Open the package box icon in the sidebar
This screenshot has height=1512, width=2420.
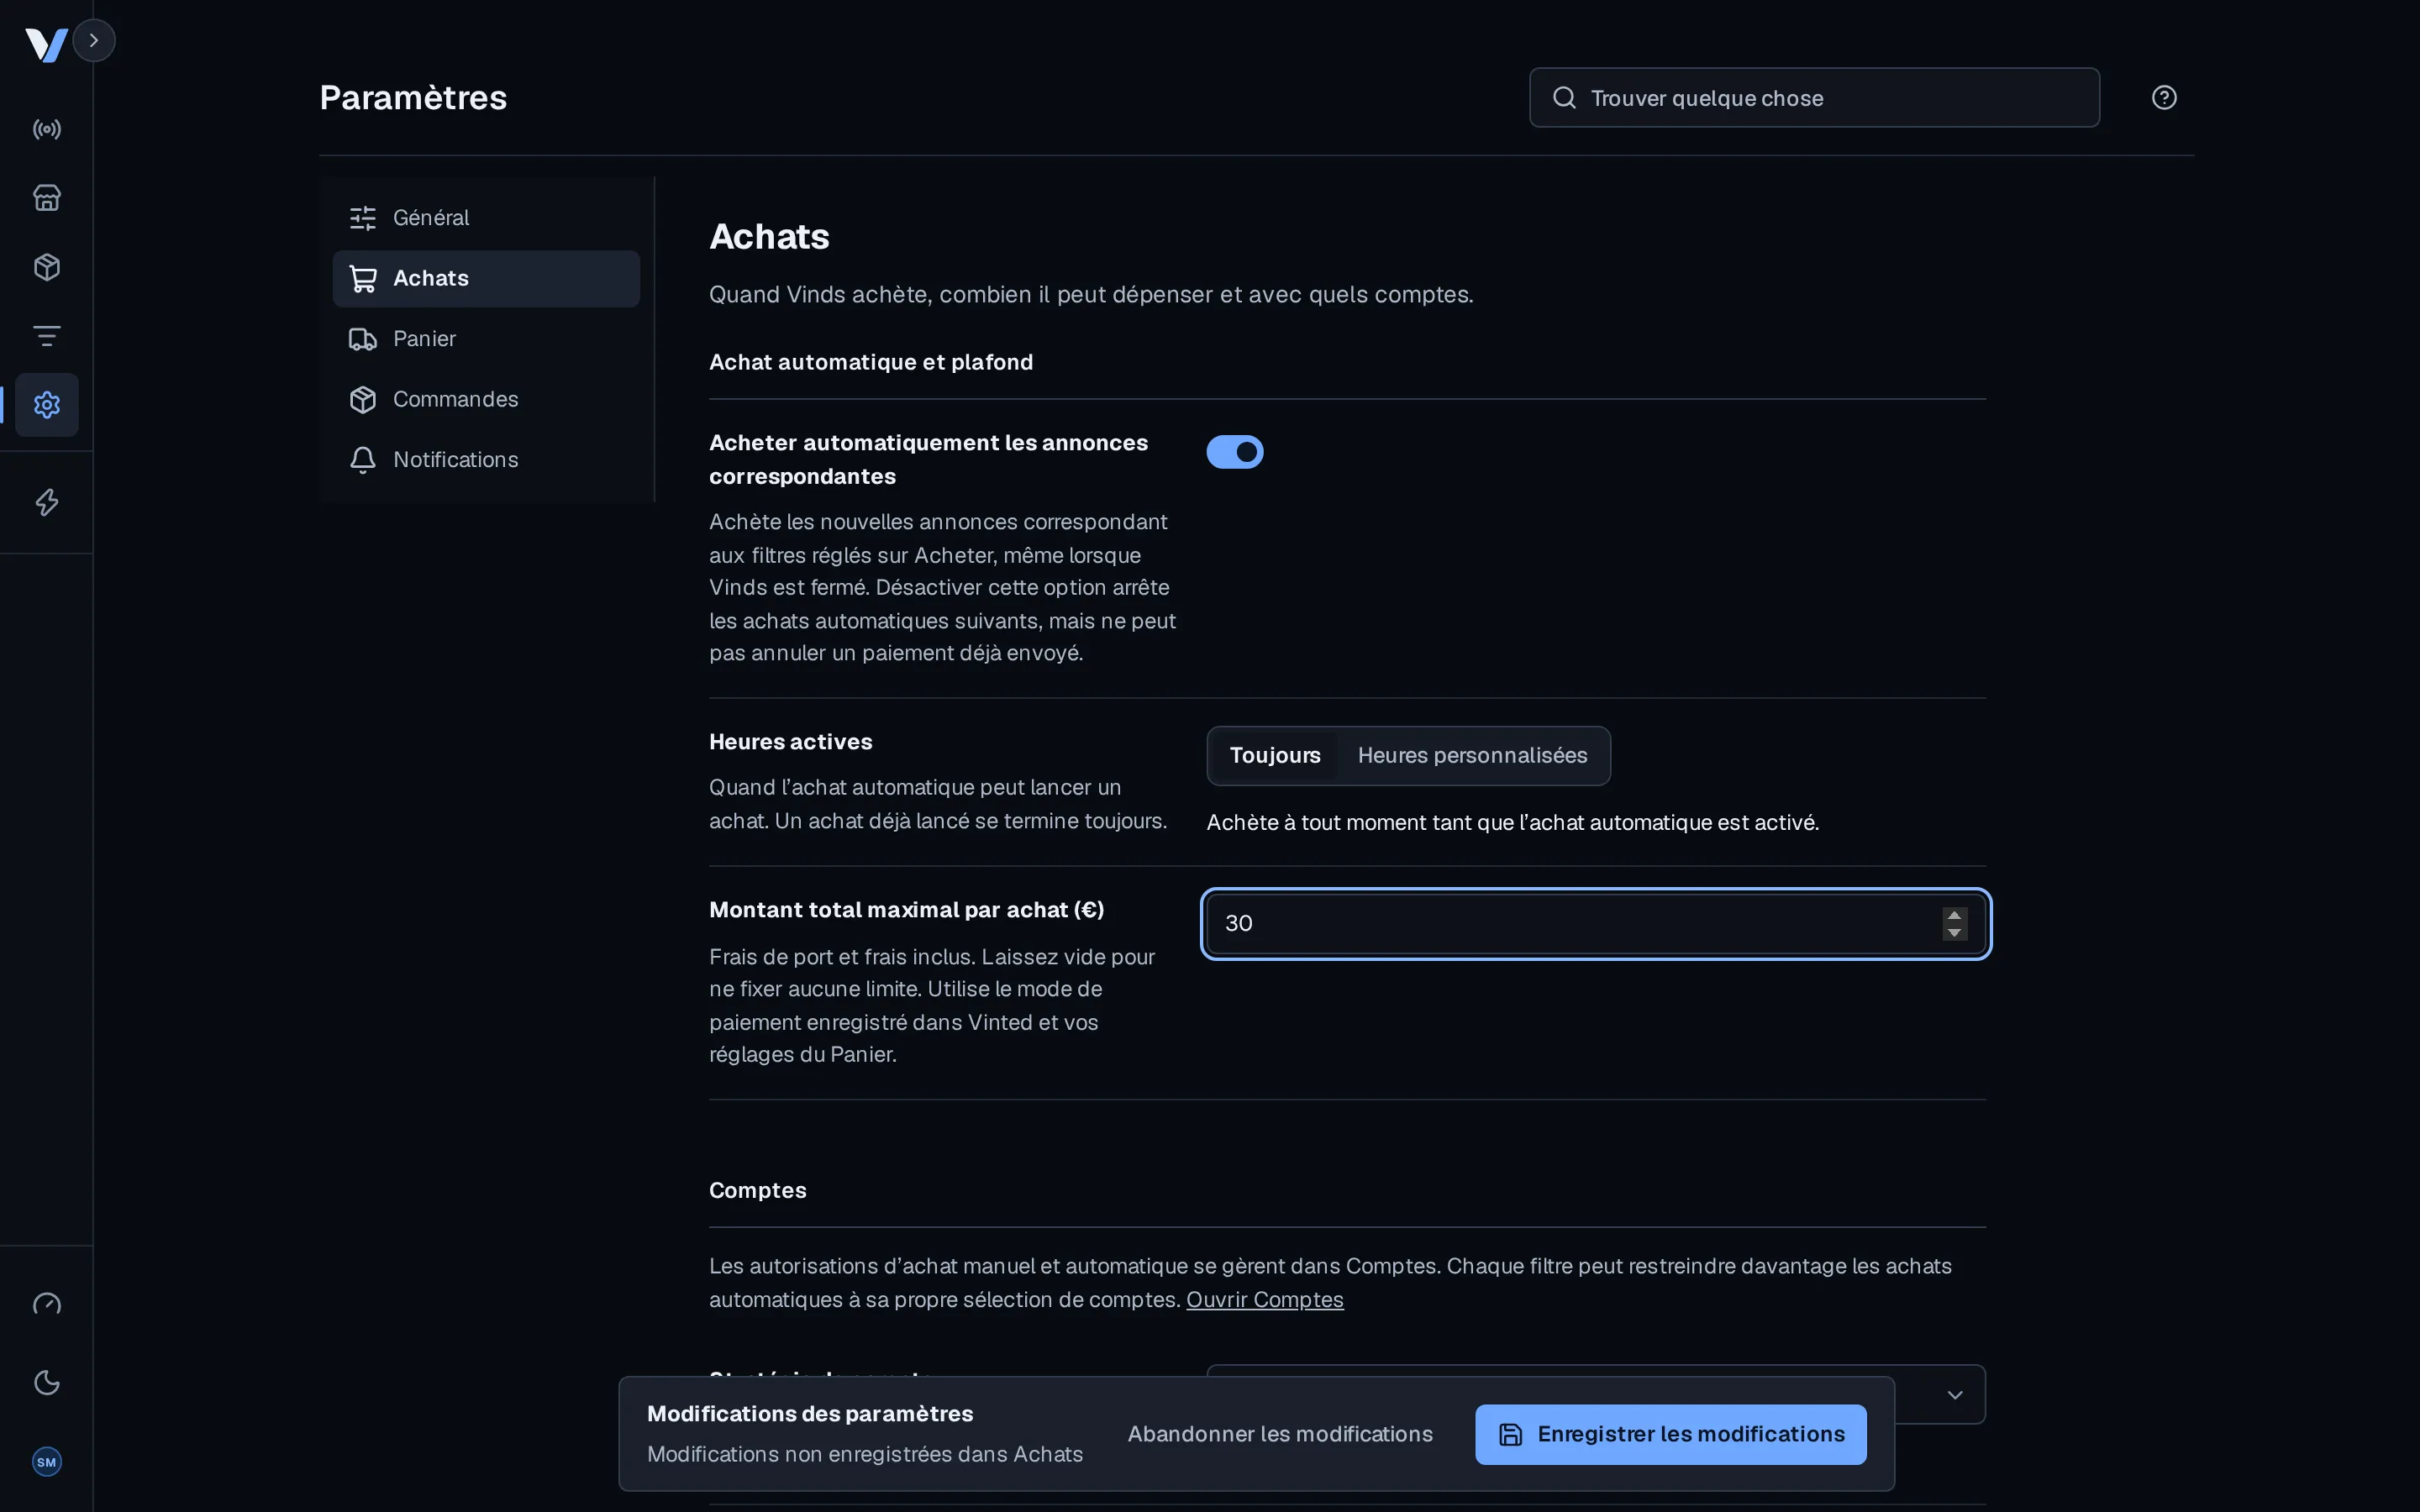point(47,267)
